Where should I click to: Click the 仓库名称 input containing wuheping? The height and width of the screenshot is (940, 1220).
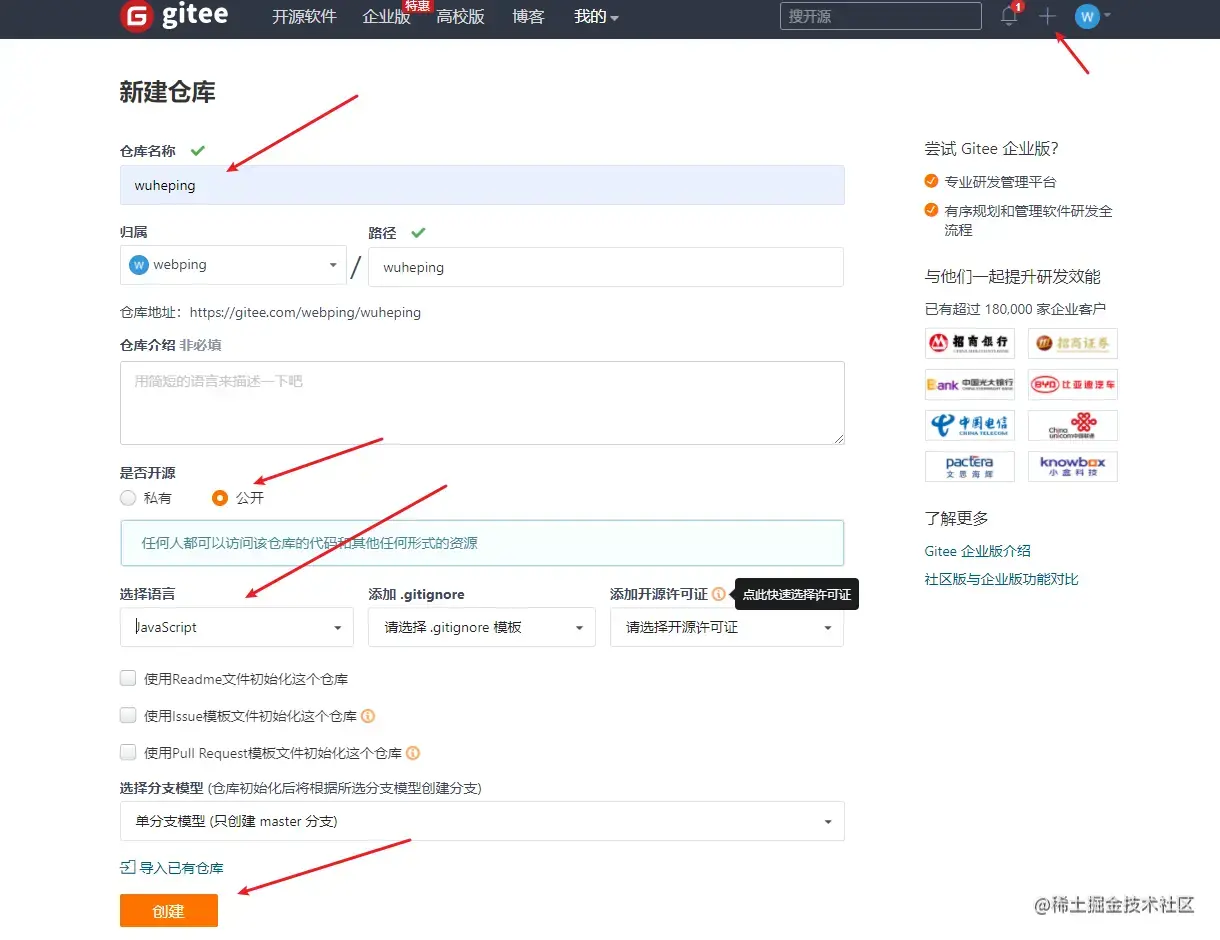(482, 185)
